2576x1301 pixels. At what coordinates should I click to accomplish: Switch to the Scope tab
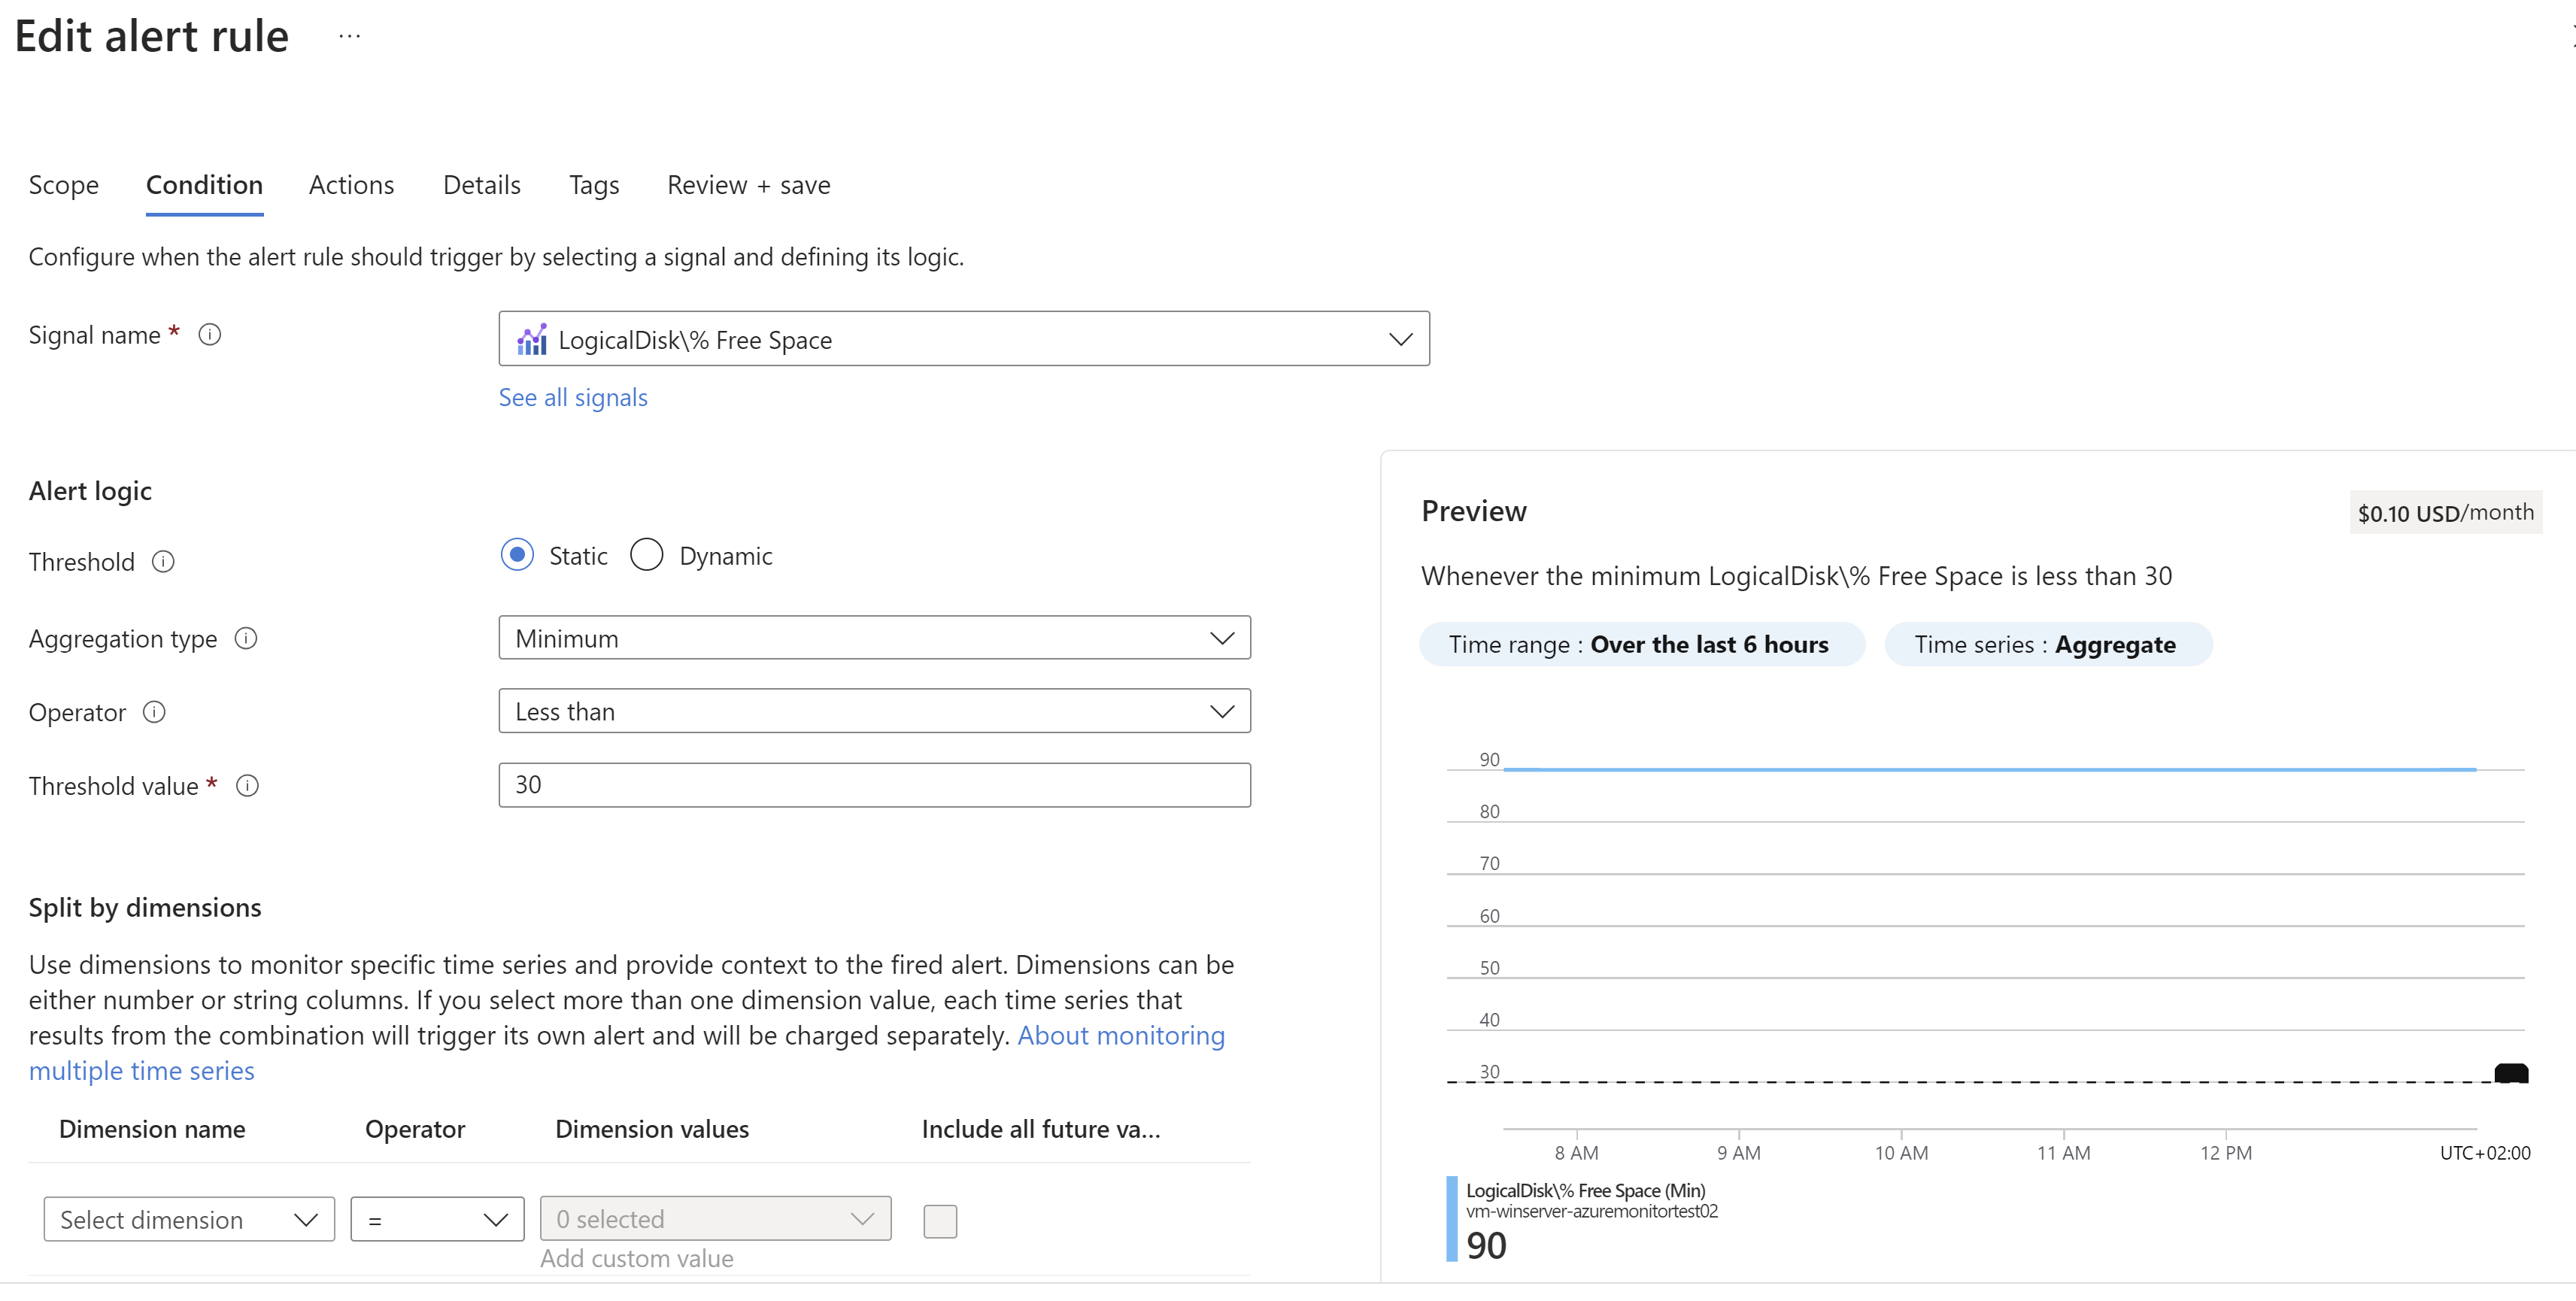pos(63,185)
